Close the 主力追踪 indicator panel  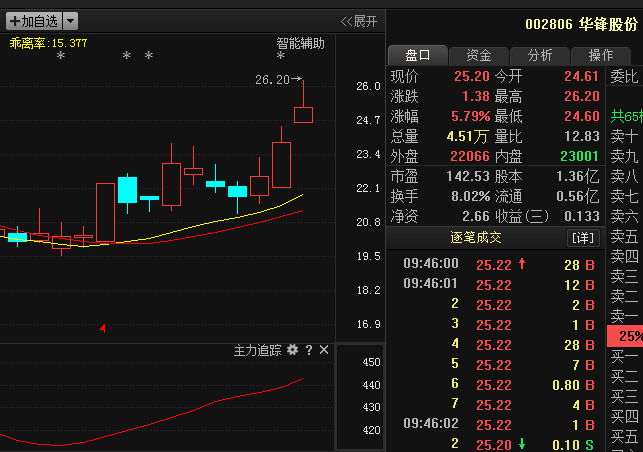[324, 350]
